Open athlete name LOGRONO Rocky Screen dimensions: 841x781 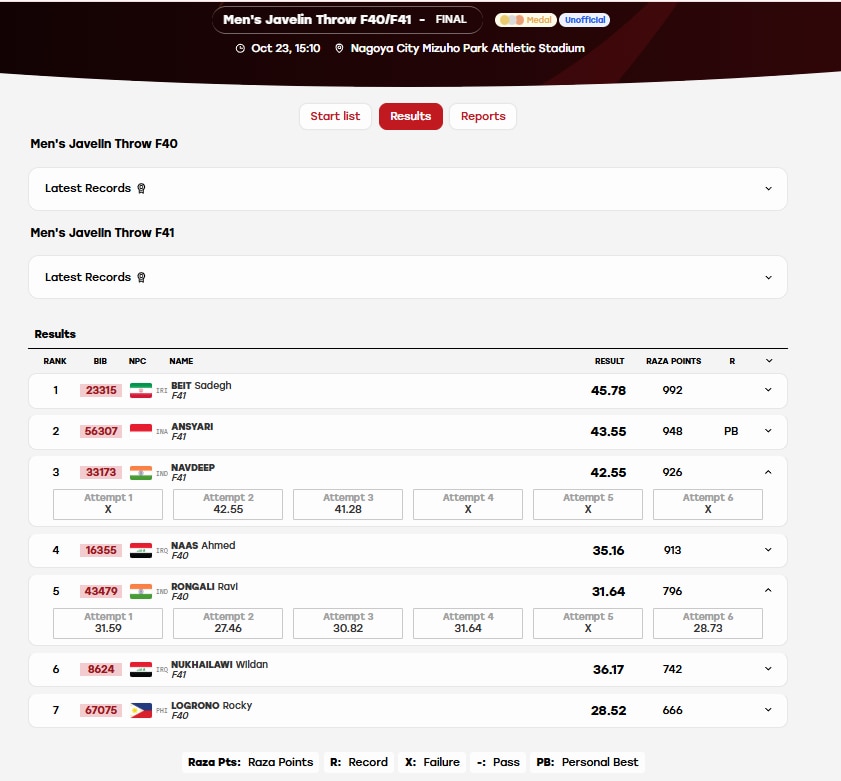pos(211,705)
